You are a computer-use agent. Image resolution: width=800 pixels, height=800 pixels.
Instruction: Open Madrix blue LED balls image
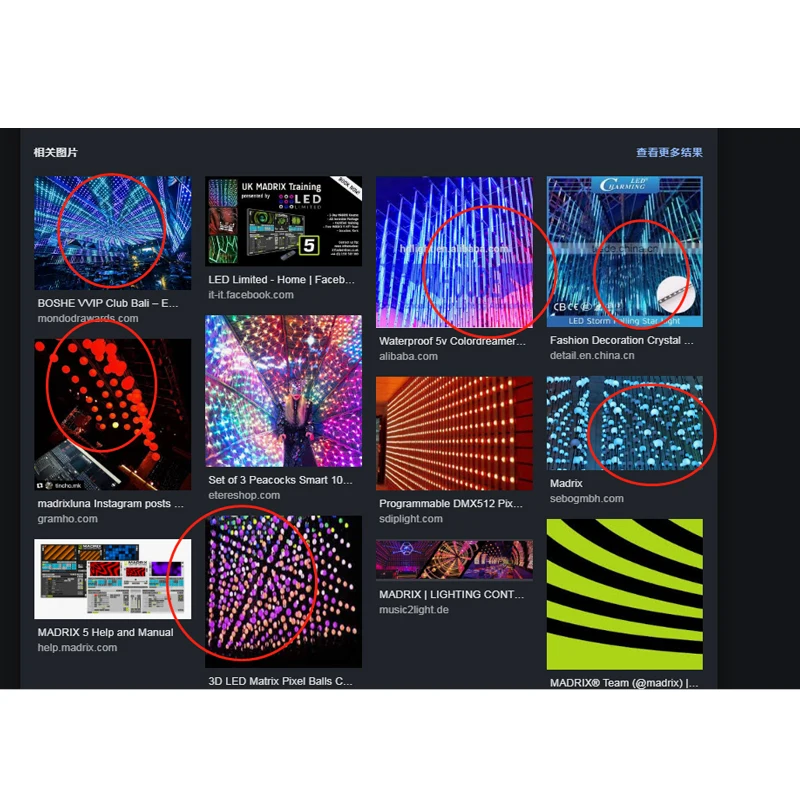[x=624, y=423]
